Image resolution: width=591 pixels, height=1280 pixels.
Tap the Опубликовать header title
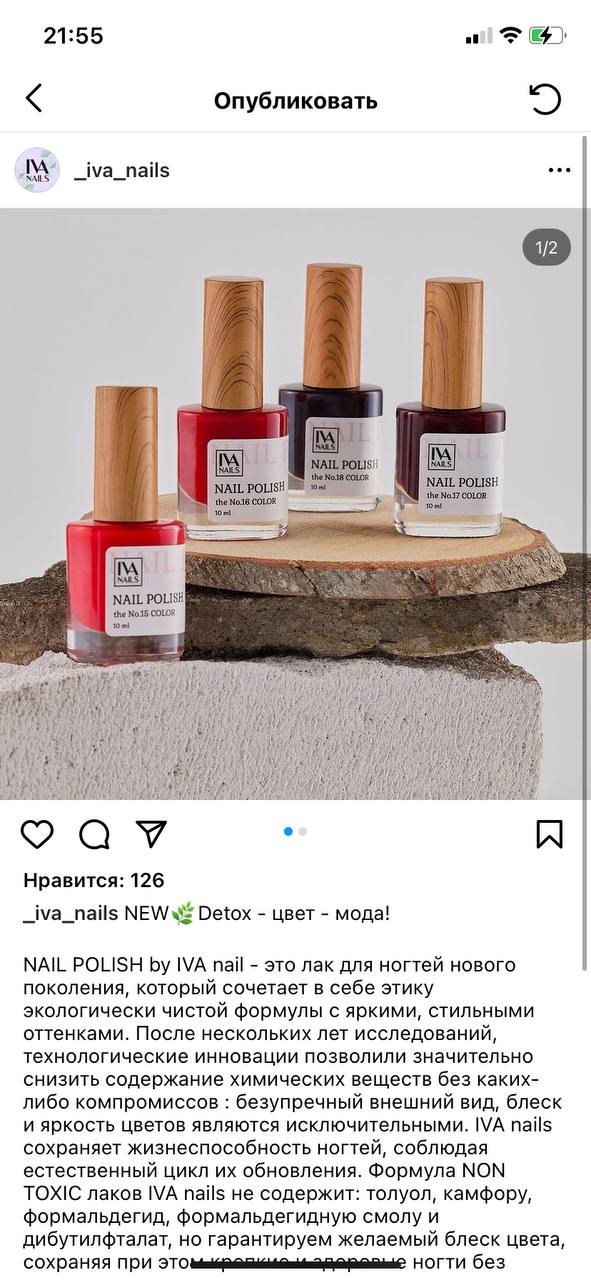pos(295,101)
